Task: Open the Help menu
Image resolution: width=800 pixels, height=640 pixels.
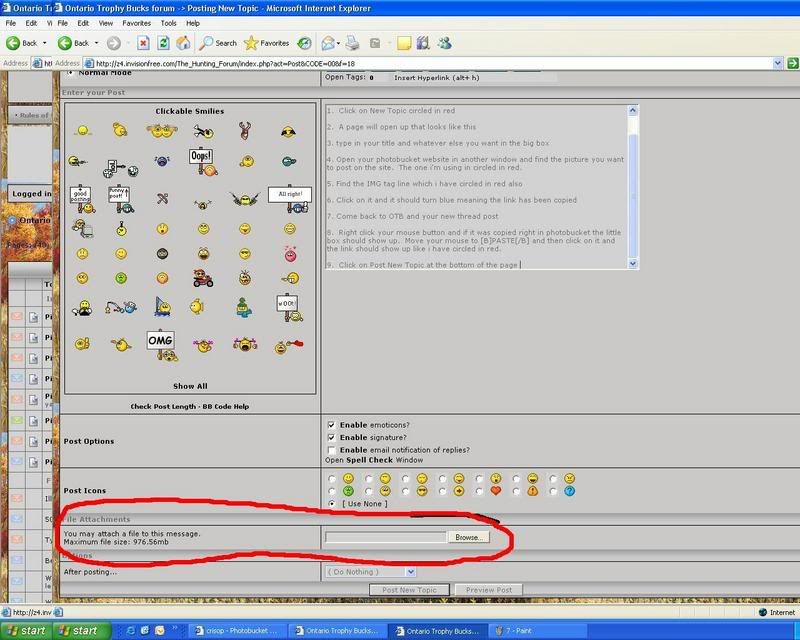Action: [192, 23]
